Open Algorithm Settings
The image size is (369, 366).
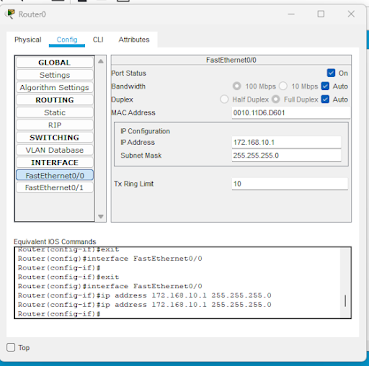click(x=55, y=88)
